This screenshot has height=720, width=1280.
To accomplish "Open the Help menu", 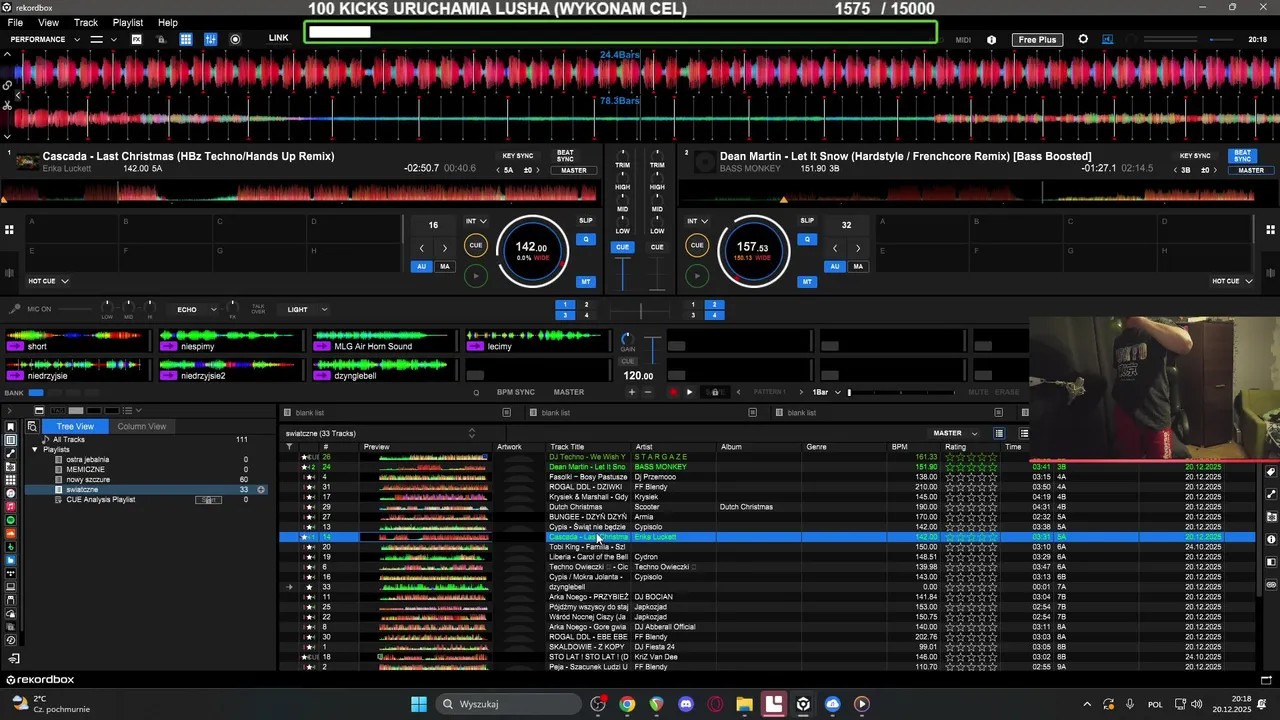I will (168, 22).
